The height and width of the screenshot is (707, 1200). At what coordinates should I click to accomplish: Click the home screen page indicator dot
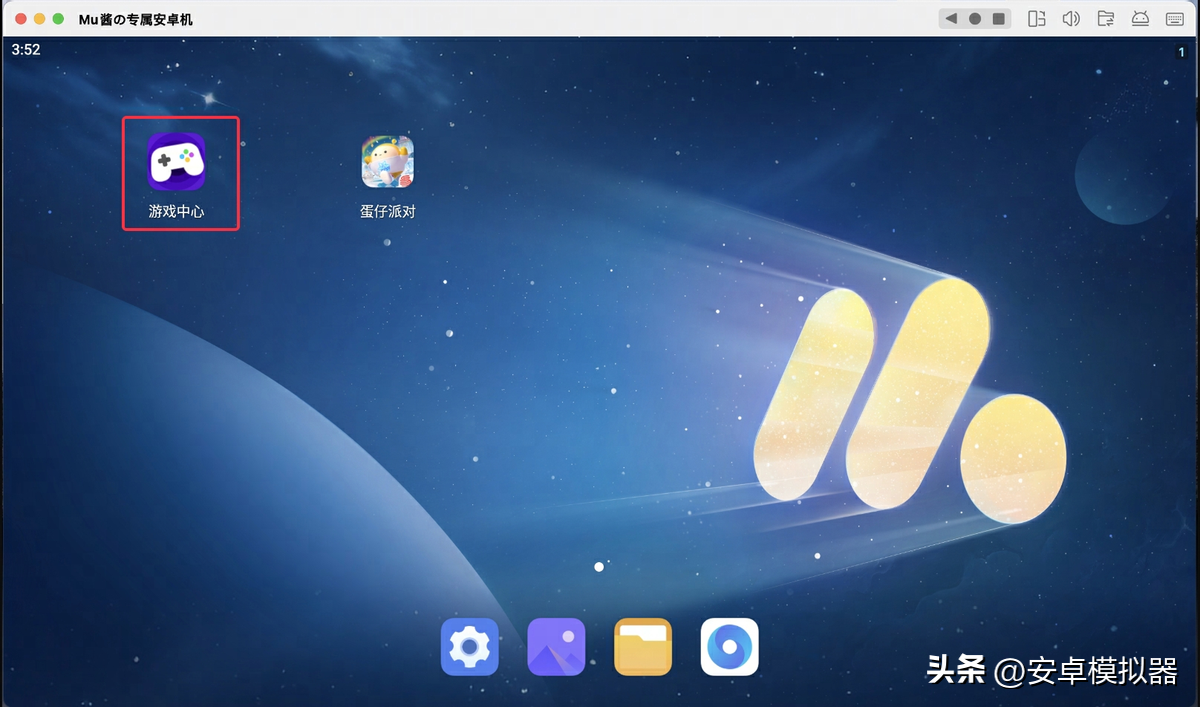click(x=599, y=567)
